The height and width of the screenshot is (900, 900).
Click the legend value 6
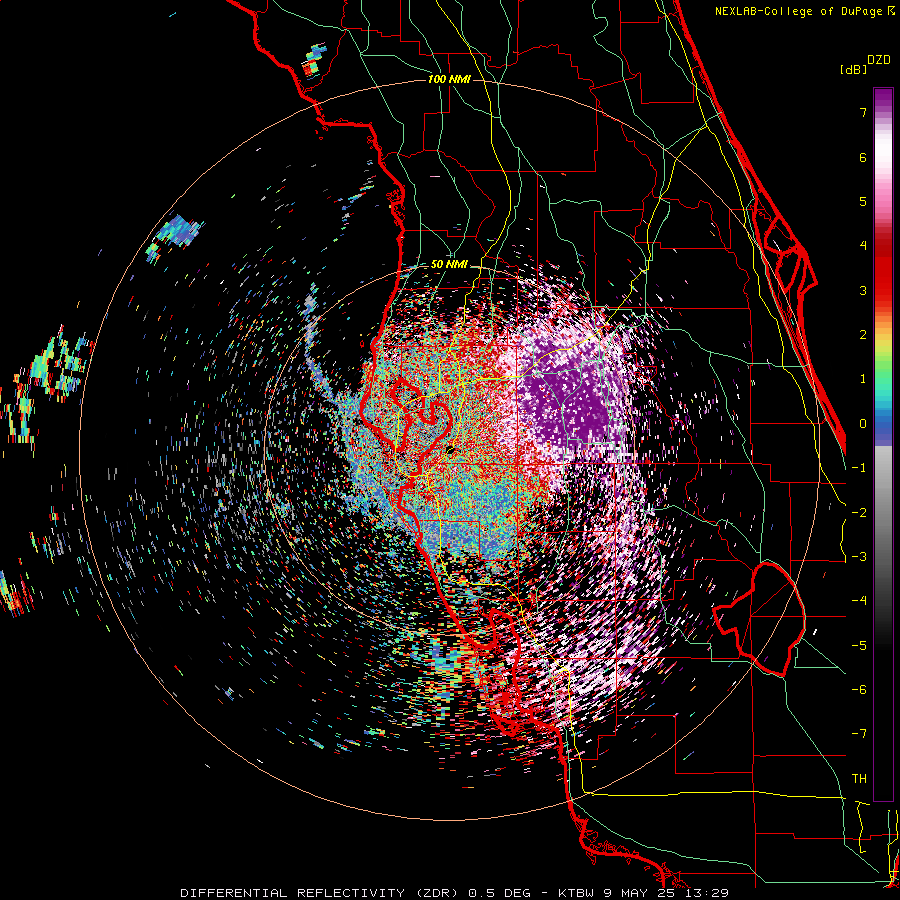(863, 157)
